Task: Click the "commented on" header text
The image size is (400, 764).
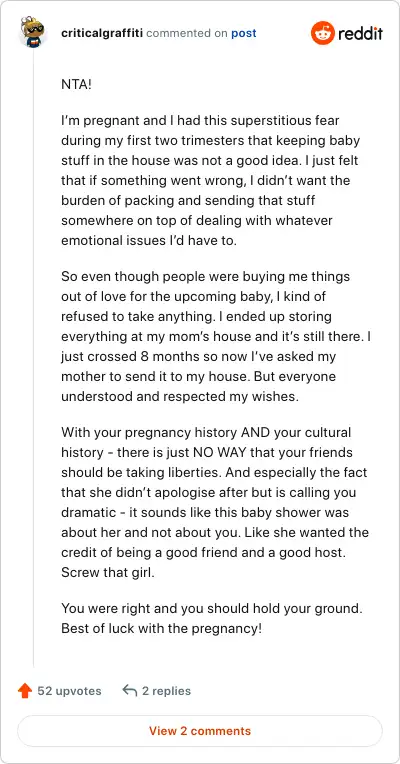Action: (x=187, y=33)
